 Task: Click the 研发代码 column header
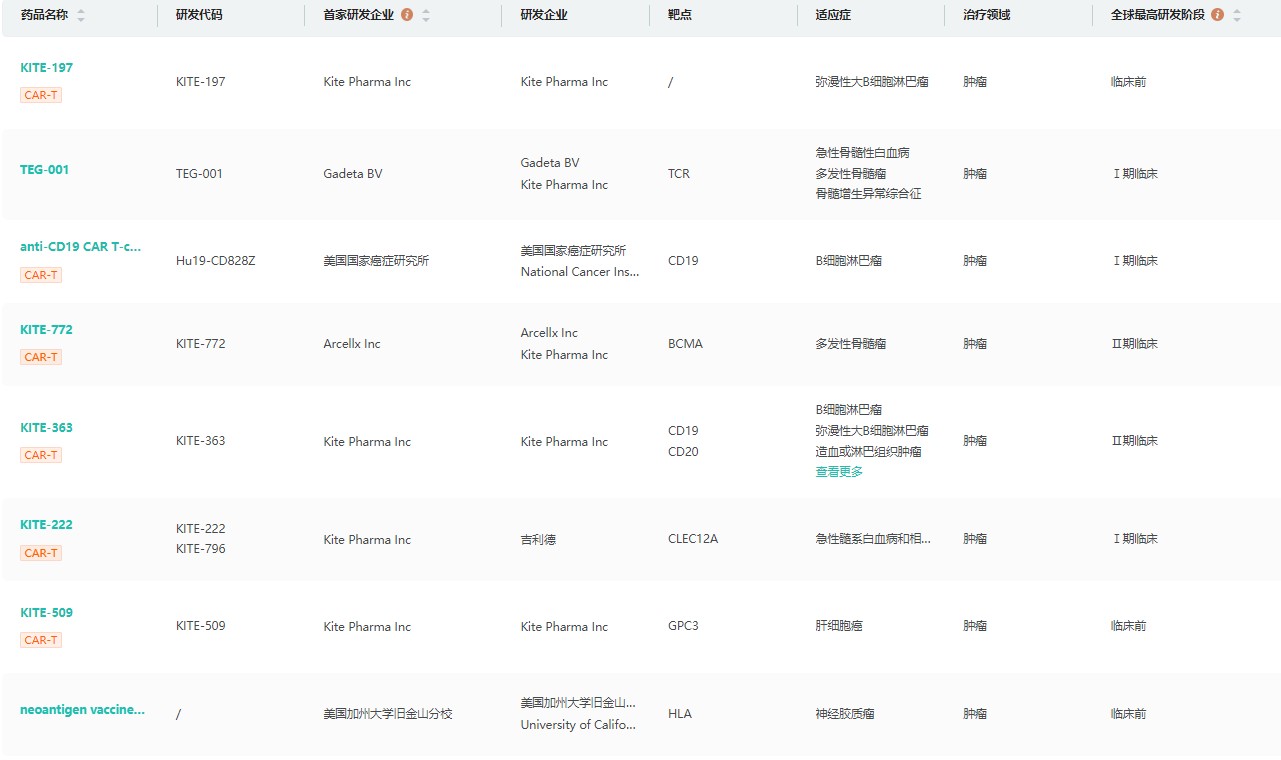tap(200, 15)
